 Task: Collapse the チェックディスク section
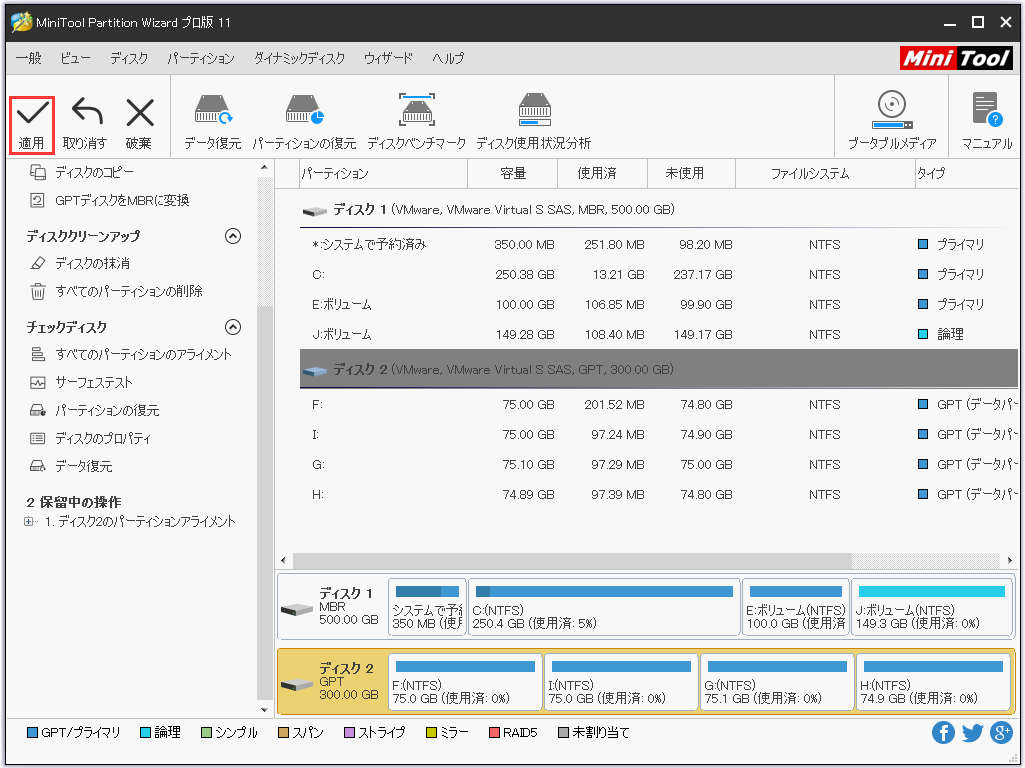pos(233,327)
